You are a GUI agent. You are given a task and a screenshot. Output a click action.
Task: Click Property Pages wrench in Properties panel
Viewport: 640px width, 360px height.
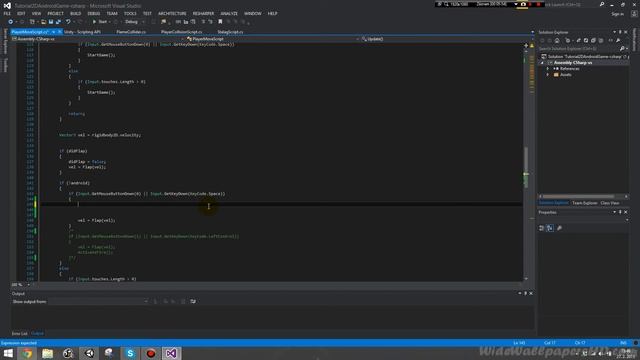[x=560, y=228]
